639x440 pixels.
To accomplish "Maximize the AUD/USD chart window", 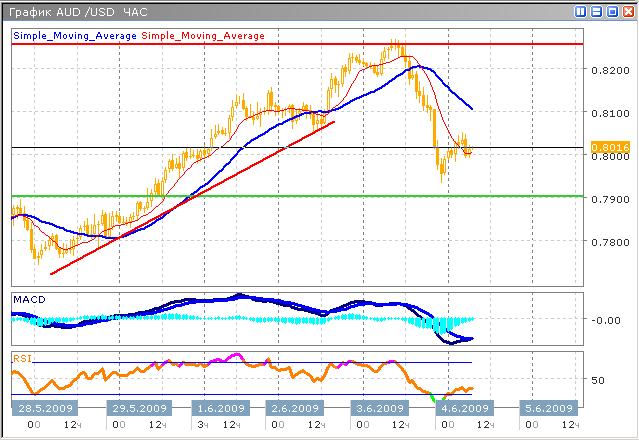I will point(612,11).
